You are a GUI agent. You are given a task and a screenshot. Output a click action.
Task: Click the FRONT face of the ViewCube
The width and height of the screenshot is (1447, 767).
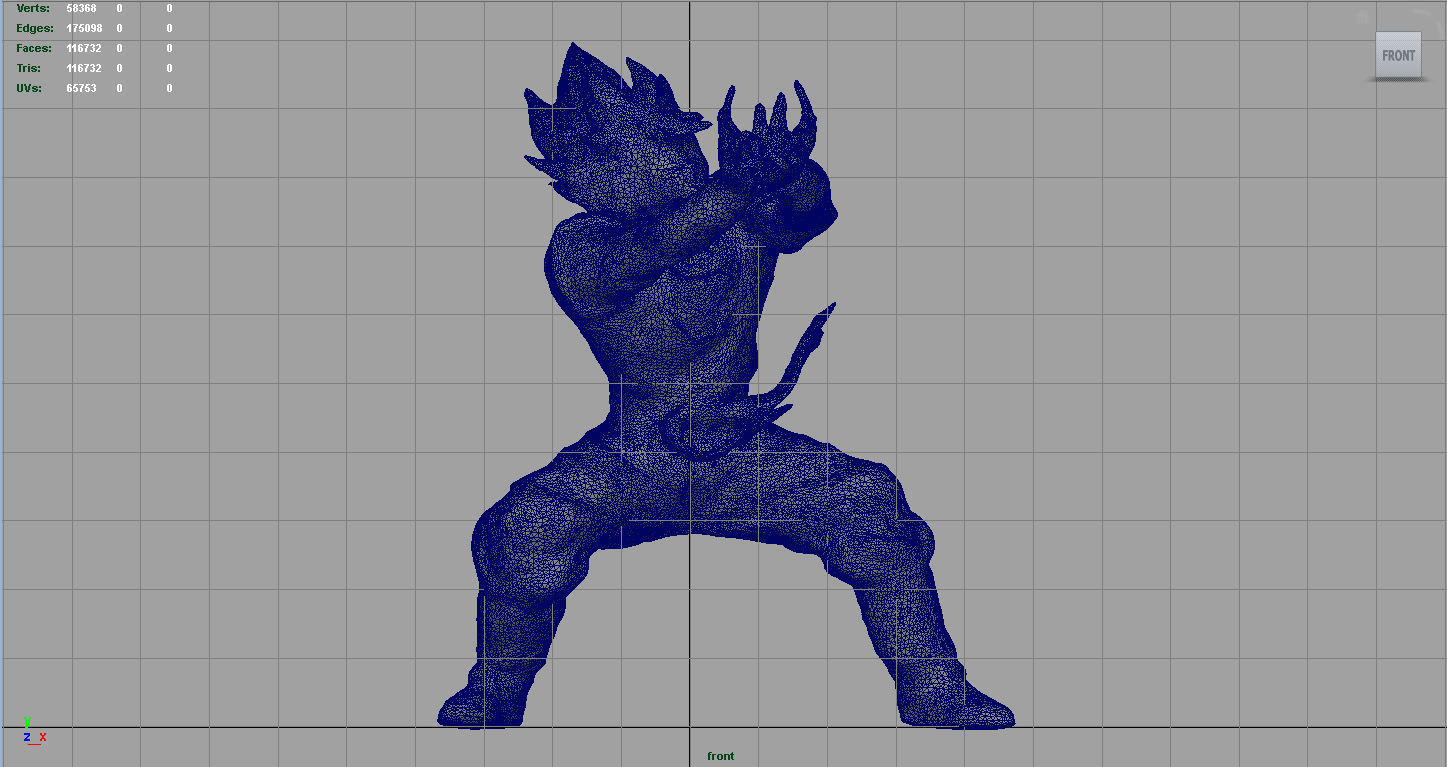1398,56
